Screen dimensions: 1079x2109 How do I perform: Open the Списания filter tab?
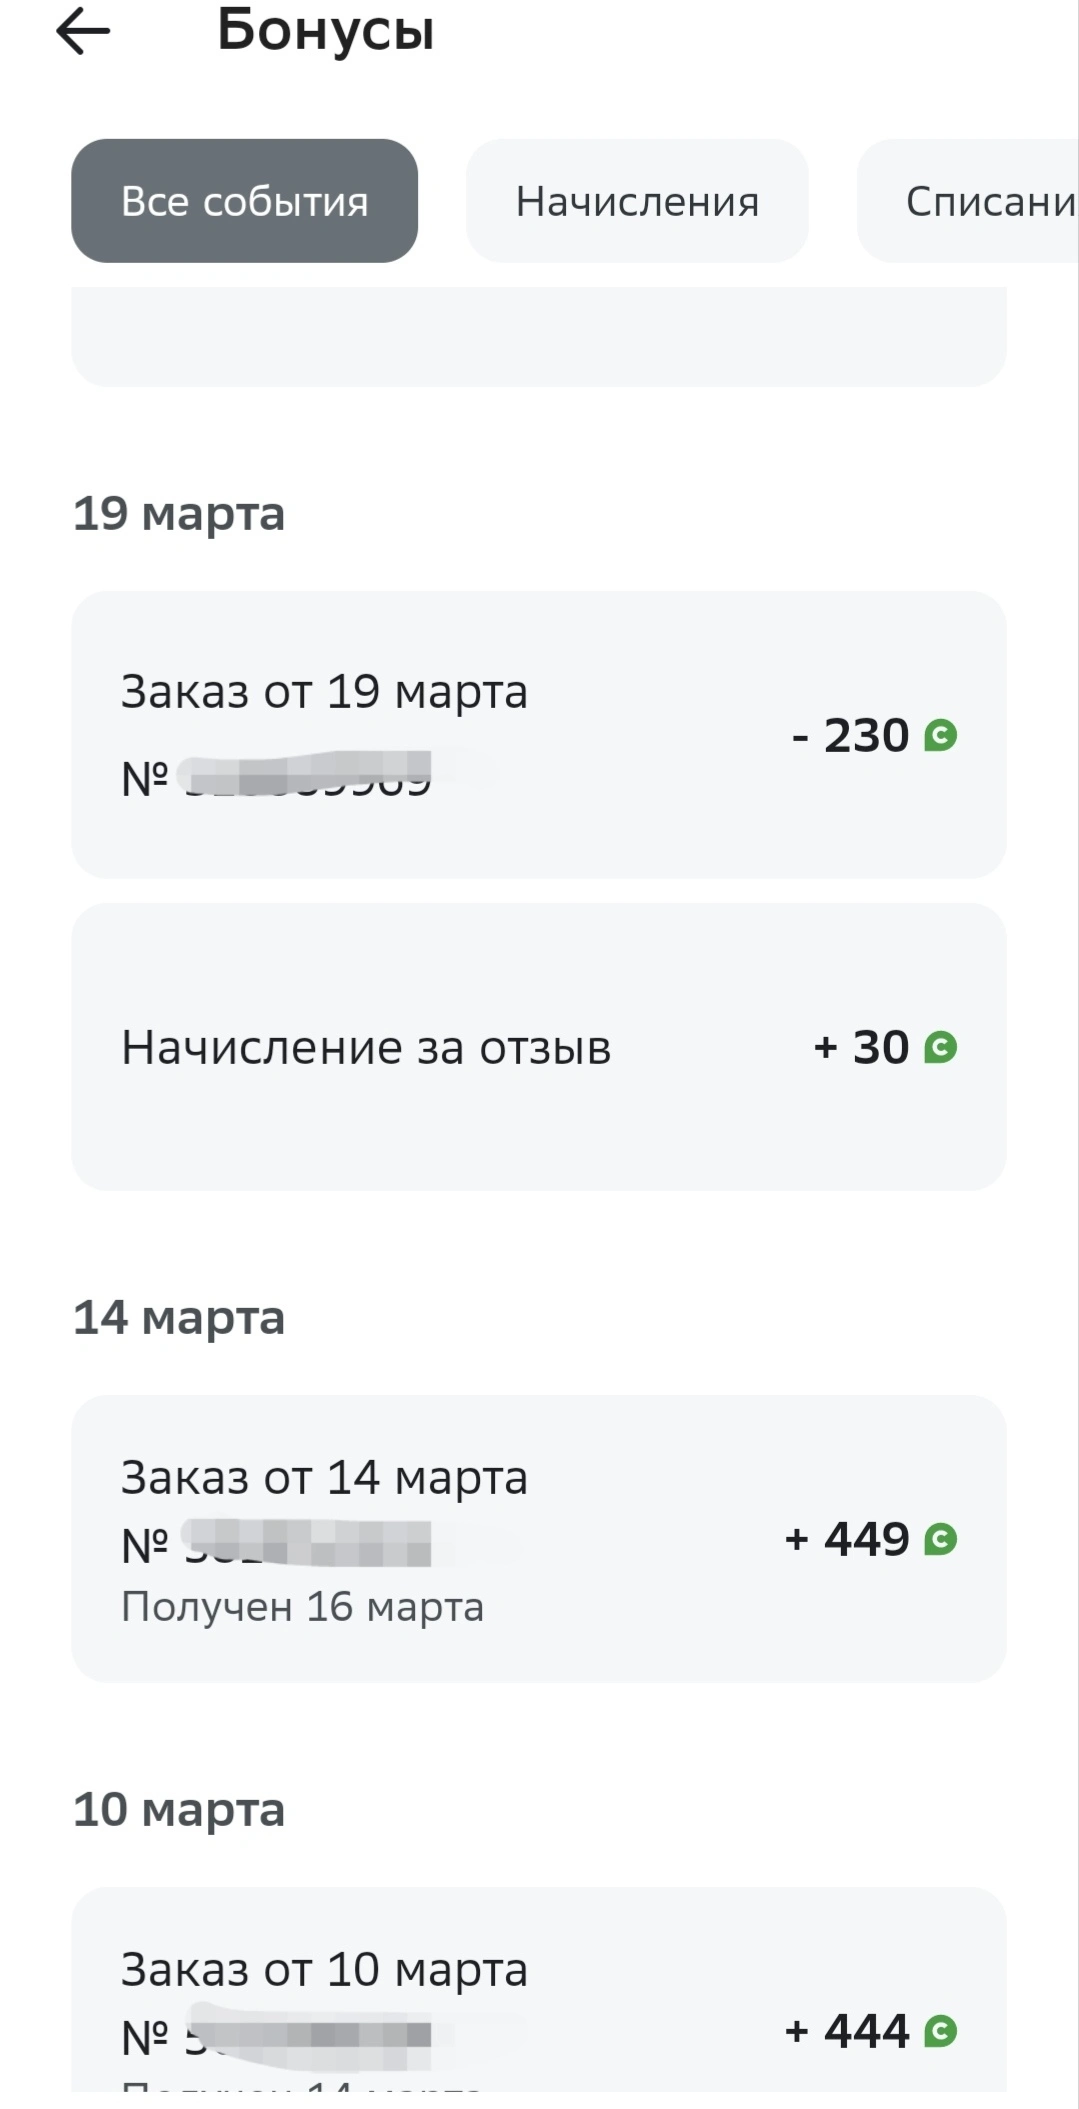pos(968,201)
